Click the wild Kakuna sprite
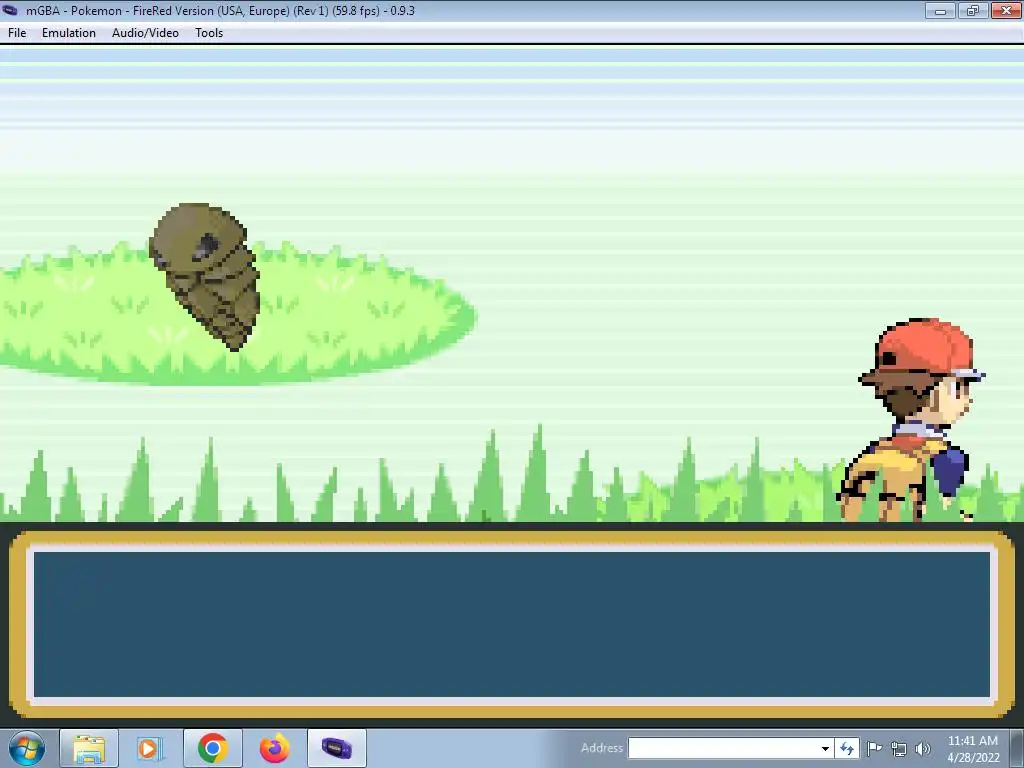Image resolution: width=1024 pixels, height=768 pixels. pyautogui.click(x=204, y=276)
